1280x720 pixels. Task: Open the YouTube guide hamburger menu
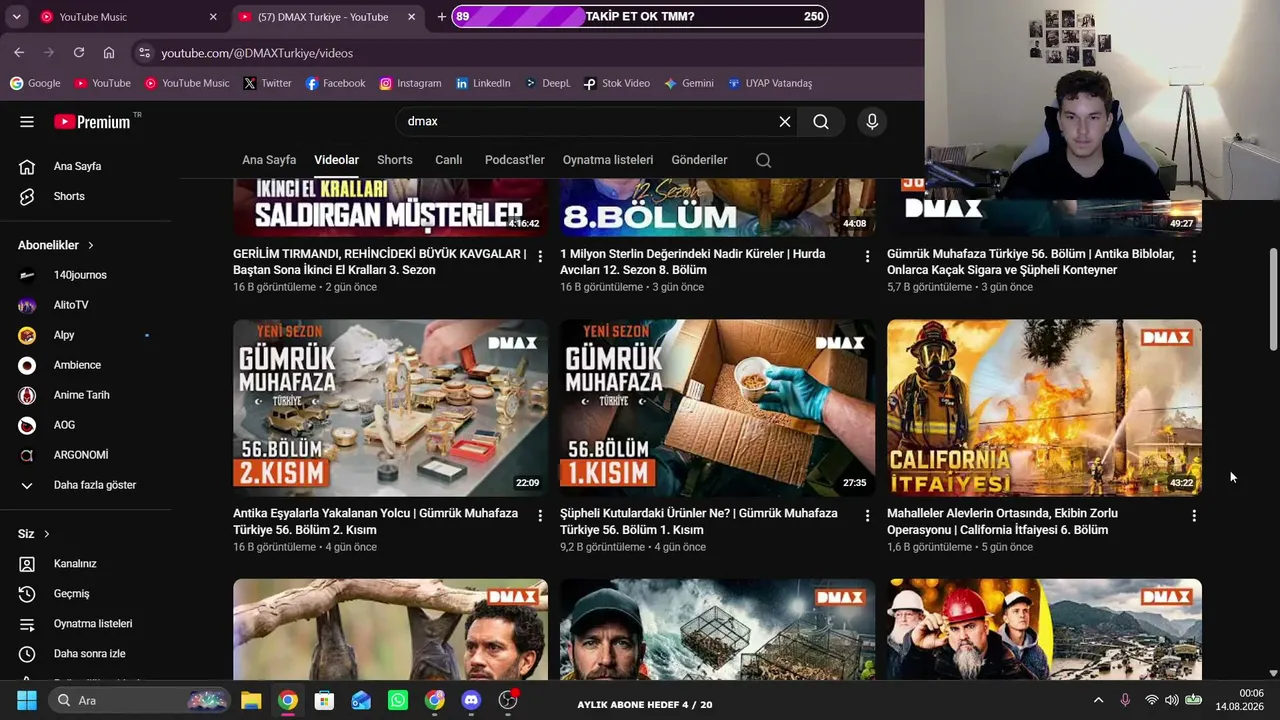27,122
